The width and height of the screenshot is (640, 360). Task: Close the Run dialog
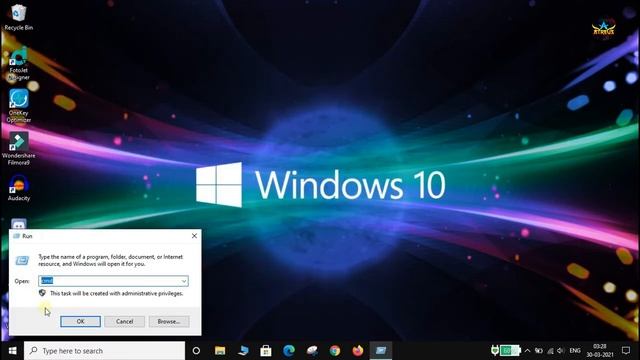[x=194, y=236]
